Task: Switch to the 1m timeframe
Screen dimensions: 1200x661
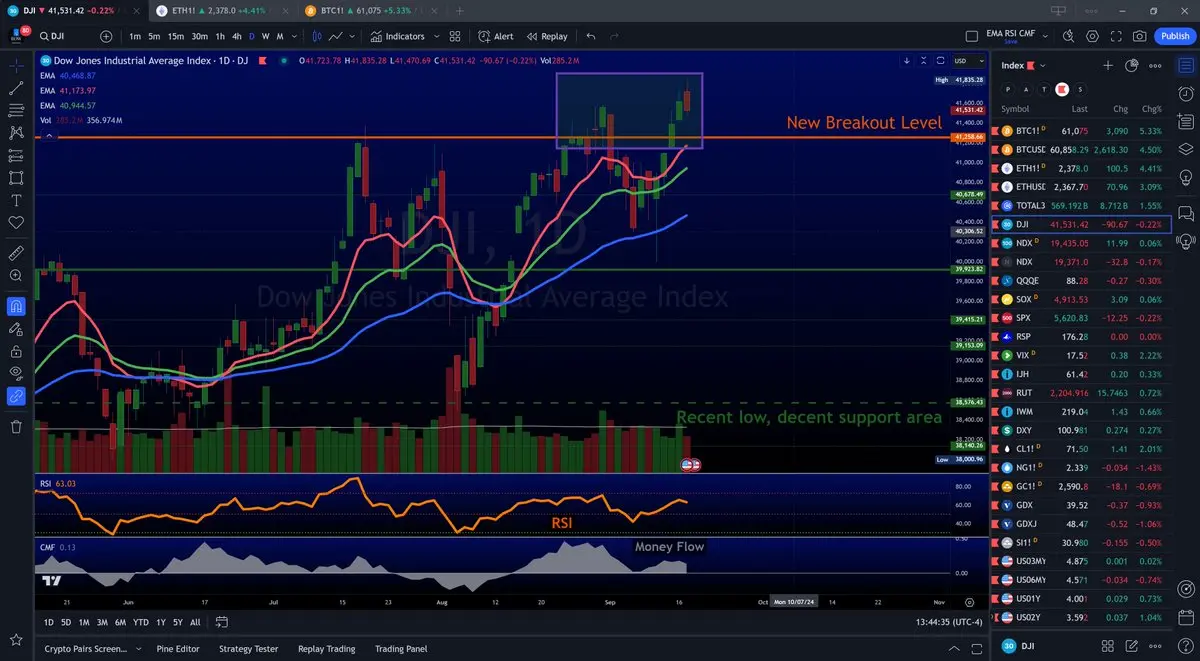Action: point(135,36)
